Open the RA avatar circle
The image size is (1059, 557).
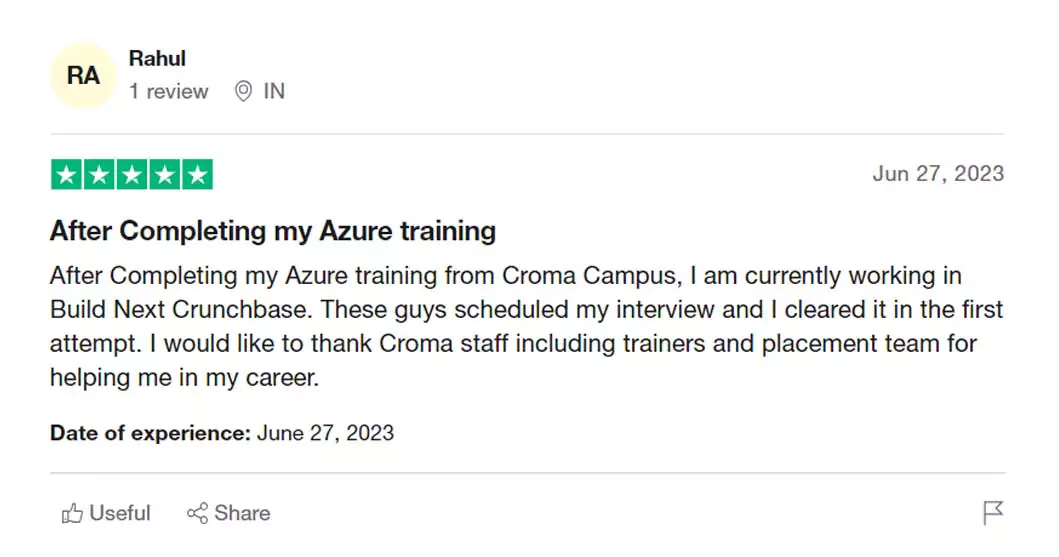tap(83, 76)
